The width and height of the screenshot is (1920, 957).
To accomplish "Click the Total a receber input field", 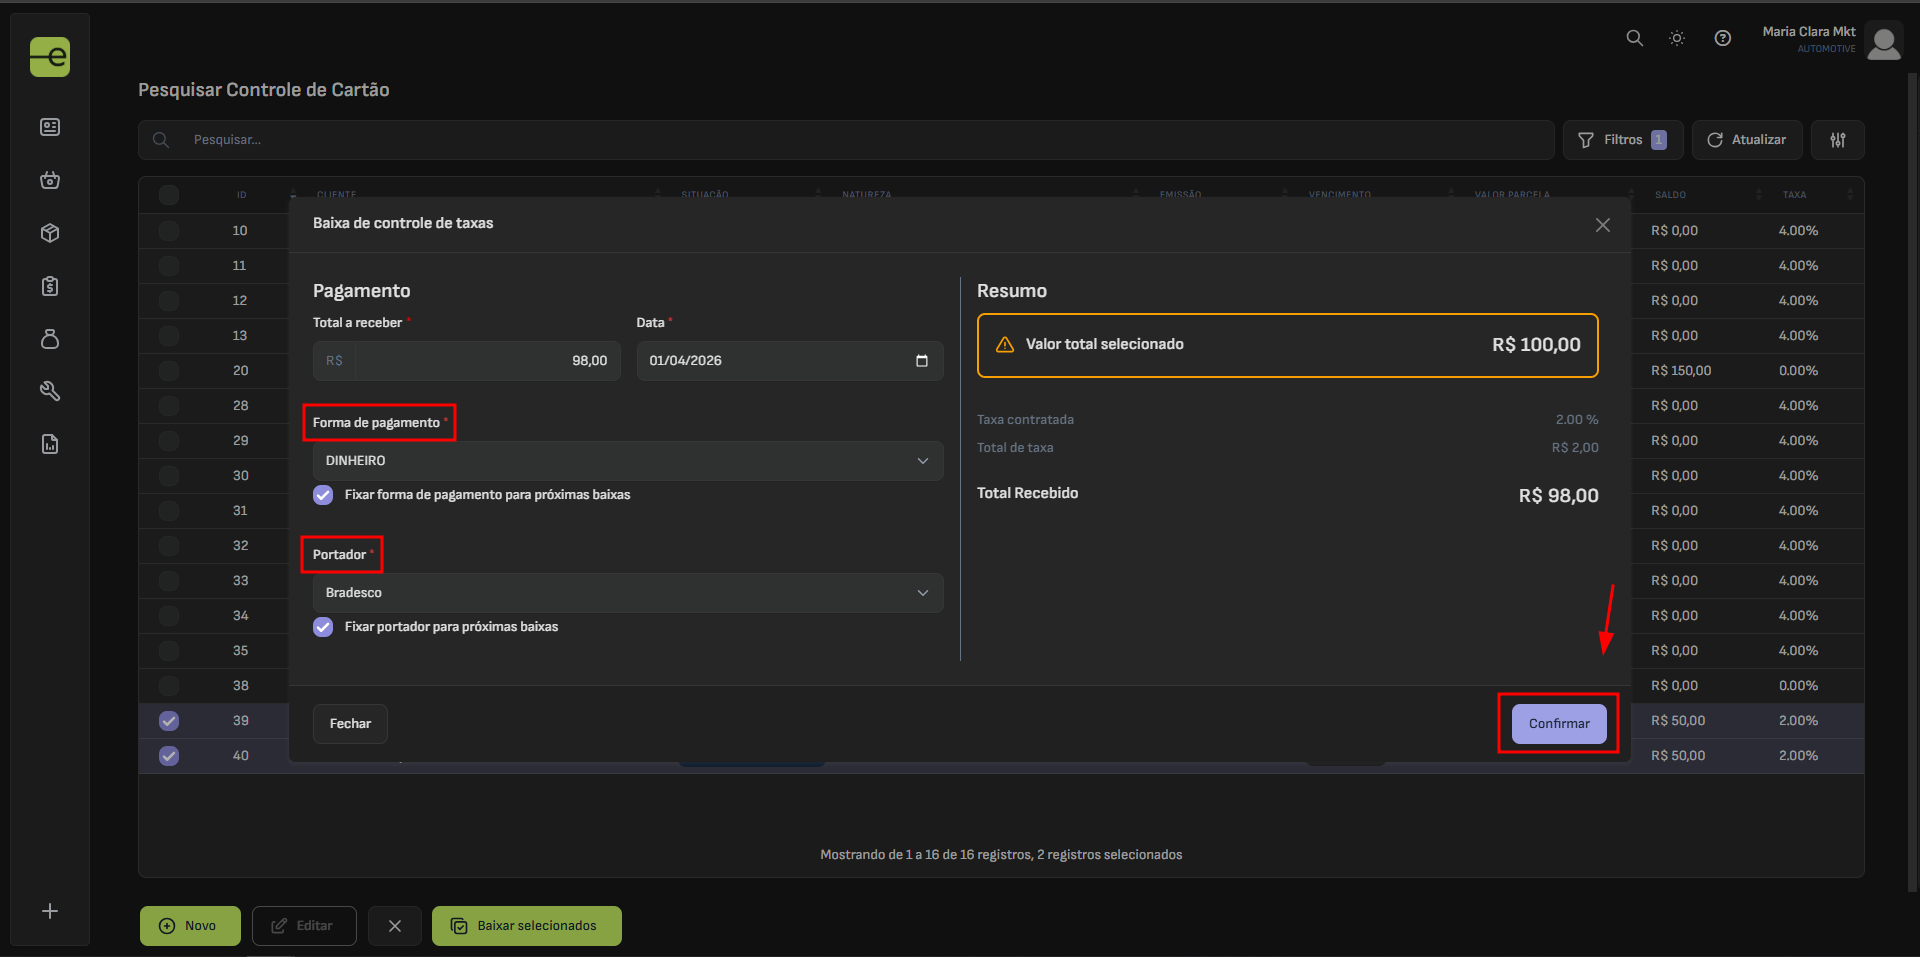I will pos(486,361).
